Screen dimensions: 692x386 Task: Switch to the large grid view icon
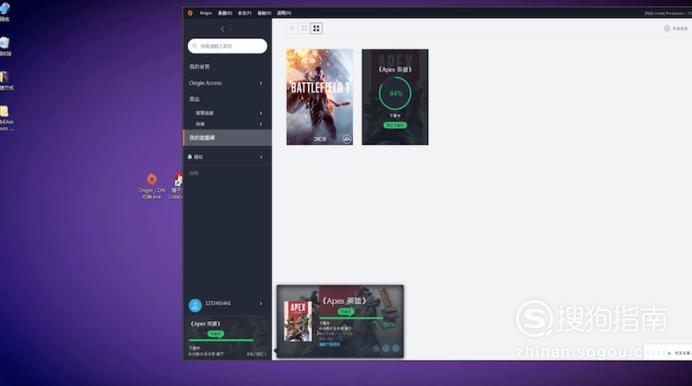316,28
